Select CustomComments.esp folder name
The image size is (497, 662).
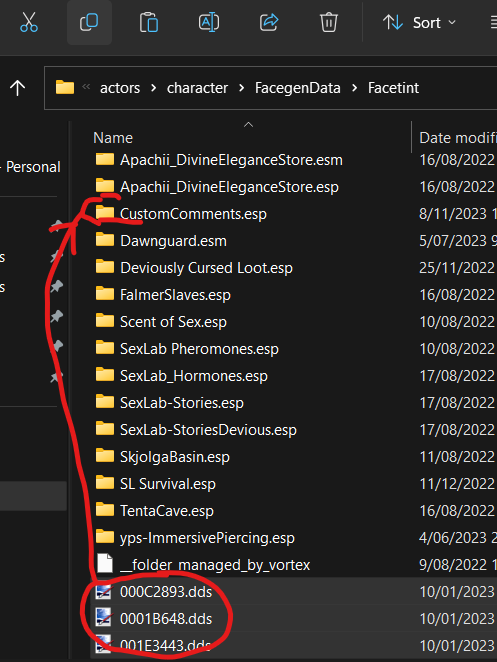[x=193, y=214]
